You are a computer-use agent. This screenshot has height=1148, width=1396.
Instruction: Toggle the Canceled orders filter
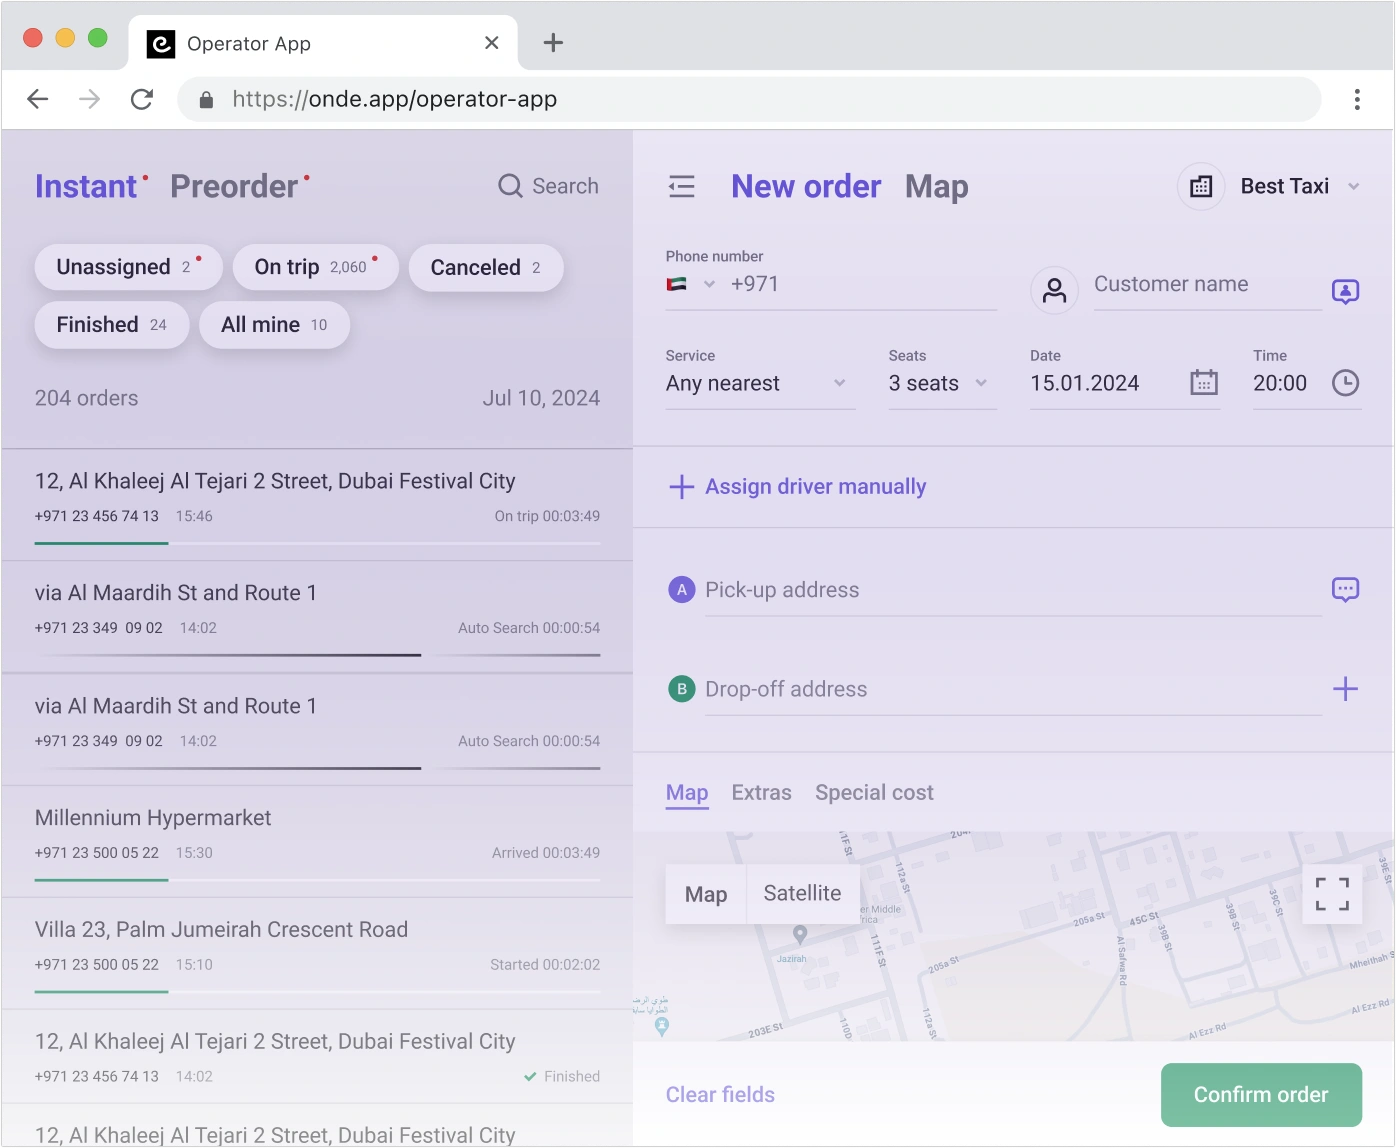pos(486,268)
